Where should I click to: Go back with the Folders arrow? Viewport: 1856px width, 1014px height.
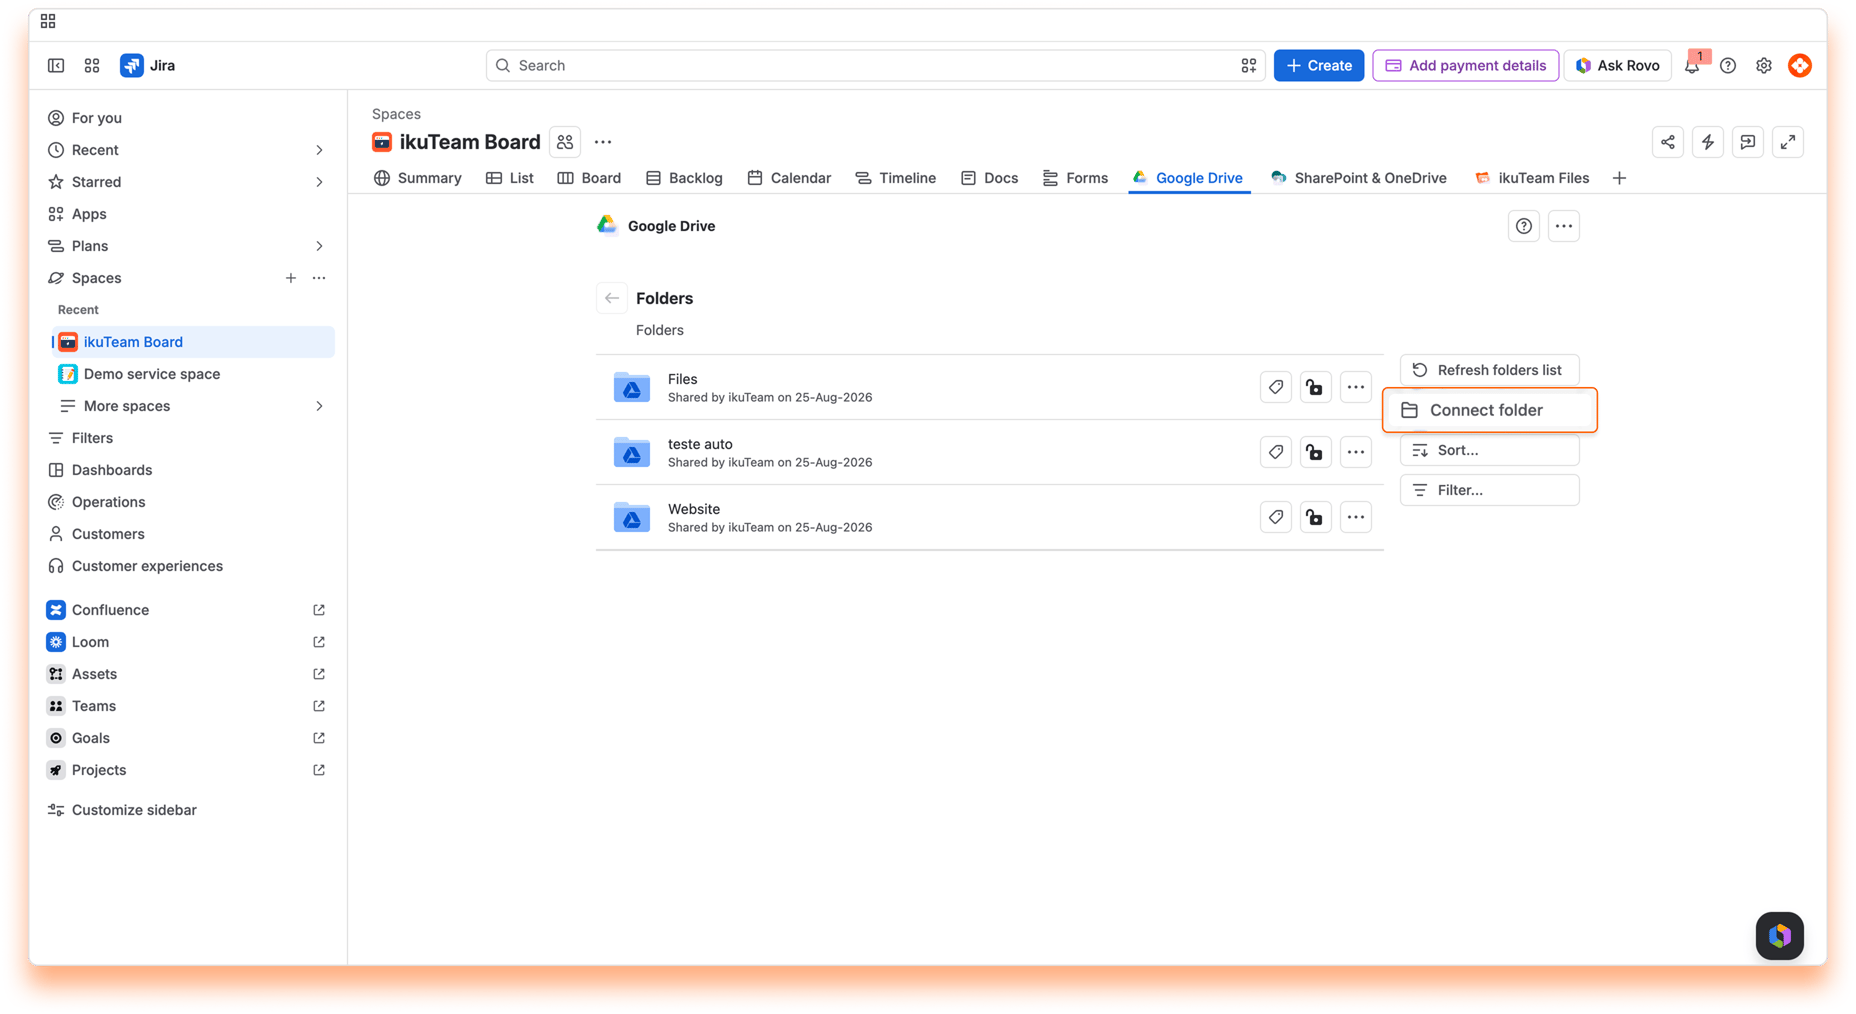tap(612, 298)
